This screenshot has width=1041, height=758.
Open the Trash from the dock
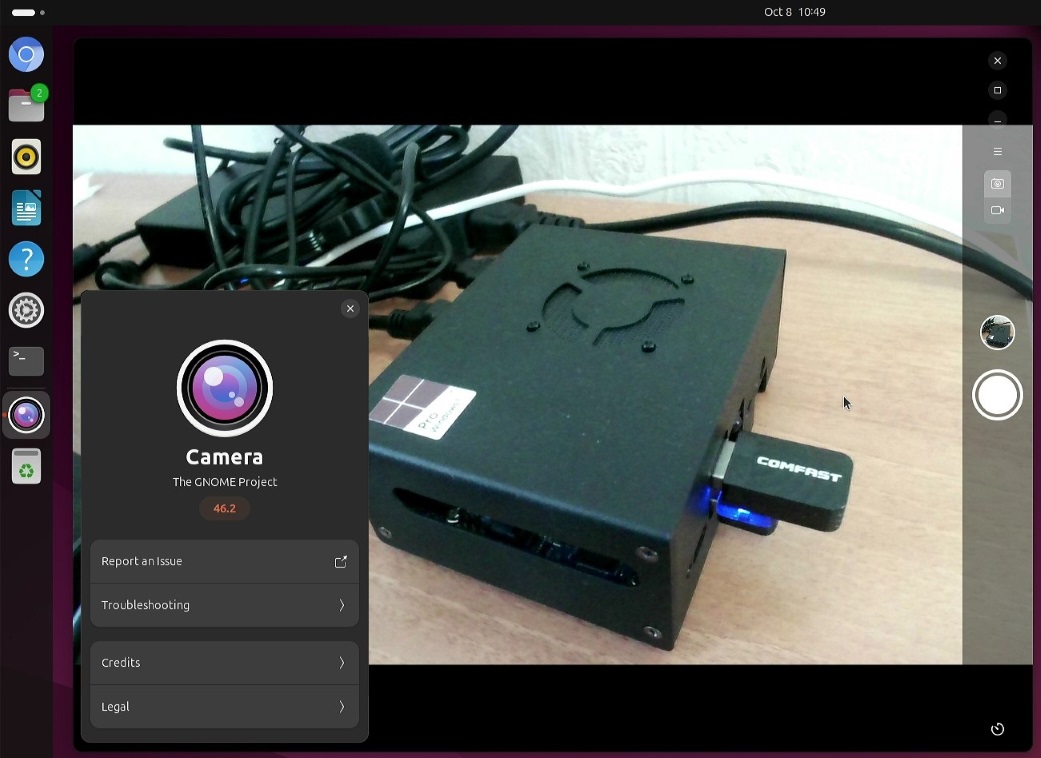click(x=27, y=467)
